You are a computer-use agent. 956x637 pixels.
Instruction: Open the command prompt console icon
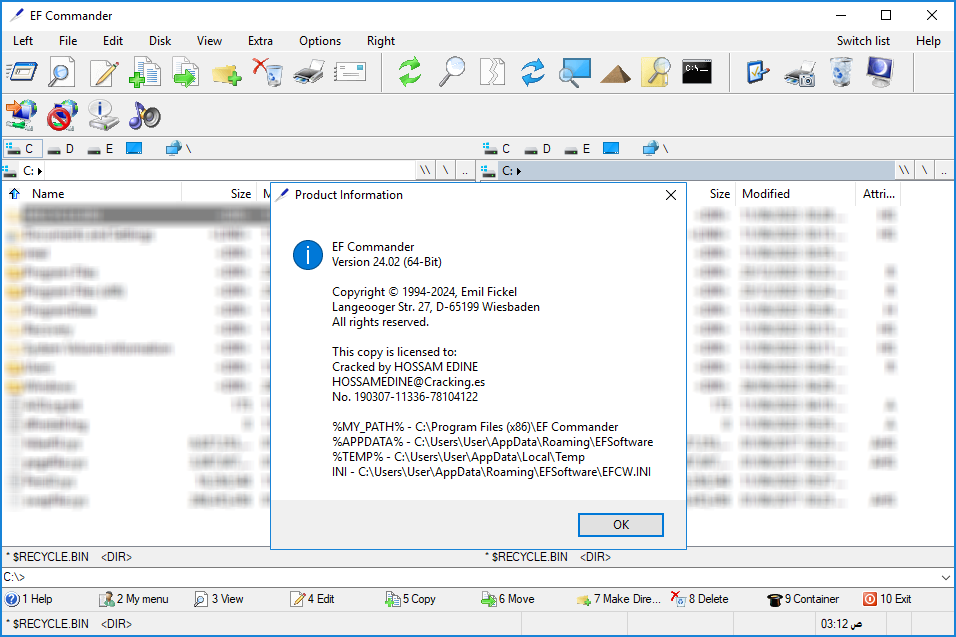697,71
